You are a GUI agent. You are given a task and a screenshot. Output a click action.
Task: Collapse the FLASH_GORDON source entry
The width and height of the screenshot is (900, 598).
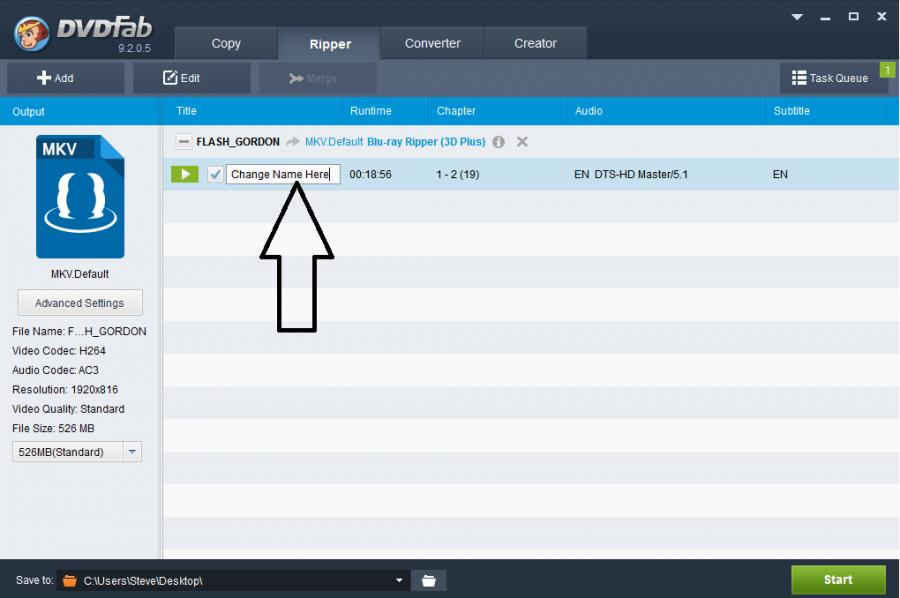184,141
